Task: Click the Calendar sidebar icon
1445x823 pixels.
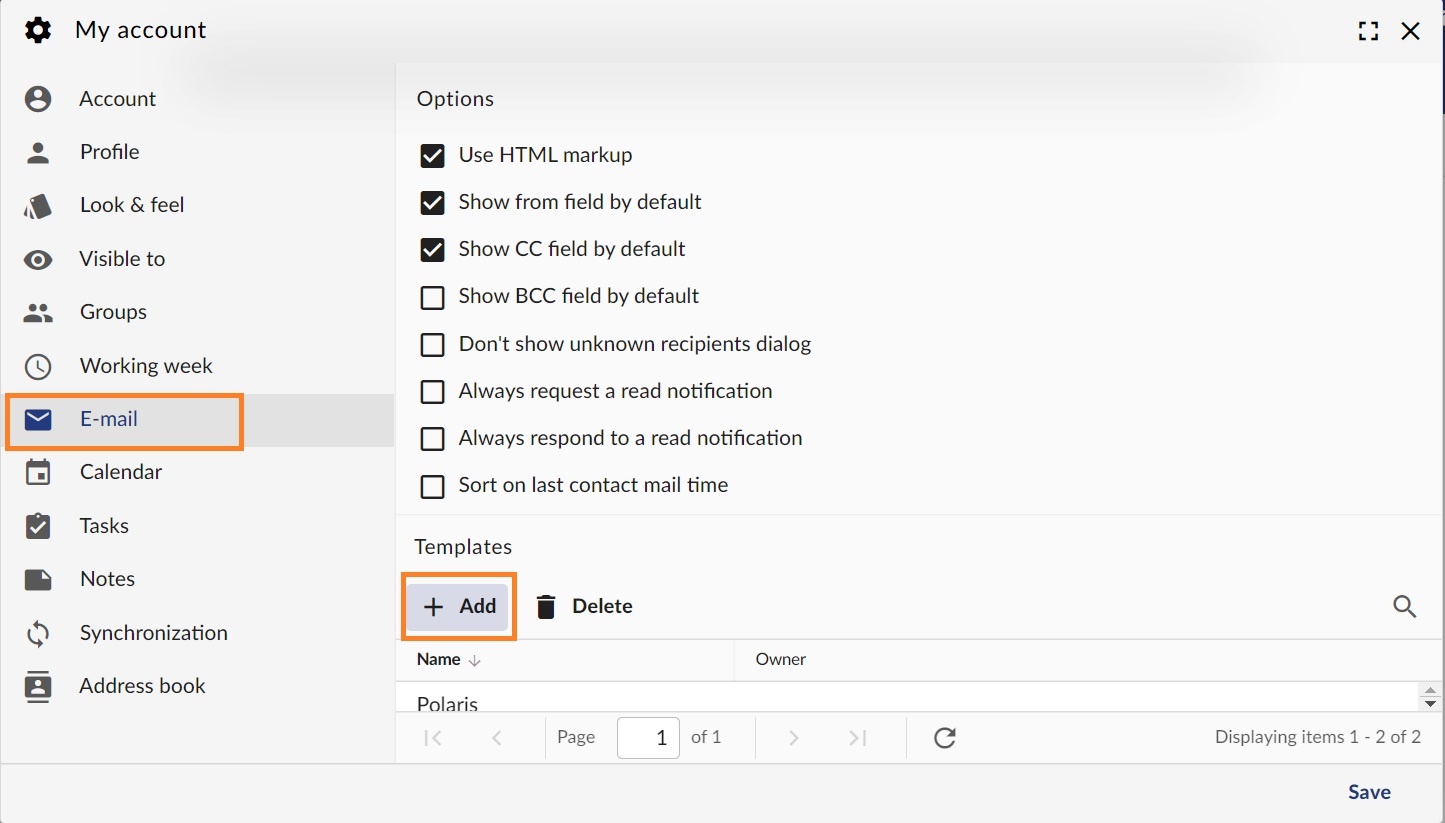Action: click(x=38, y=472)
